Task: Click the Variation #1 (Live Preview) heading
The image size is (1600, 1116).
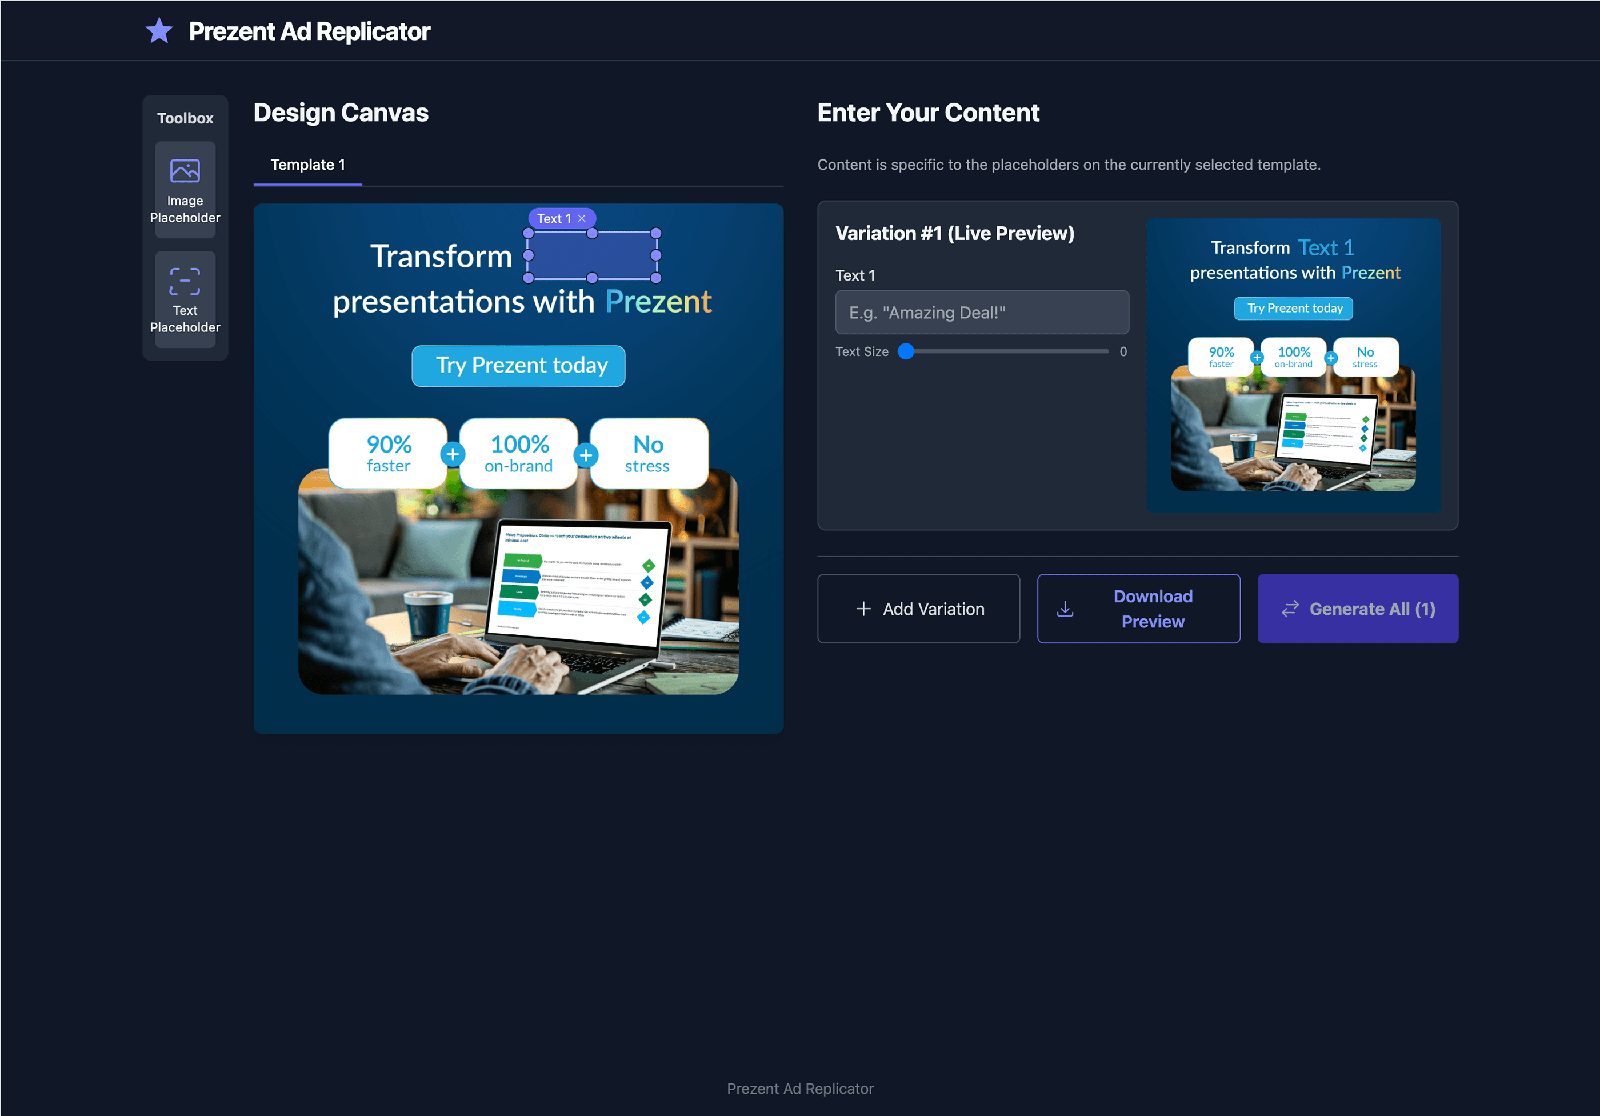Action: [955, 233]
